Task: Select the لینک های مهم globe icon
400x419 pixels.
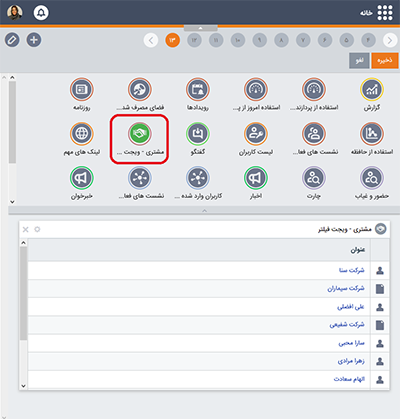Action: [x=82, y=134]
